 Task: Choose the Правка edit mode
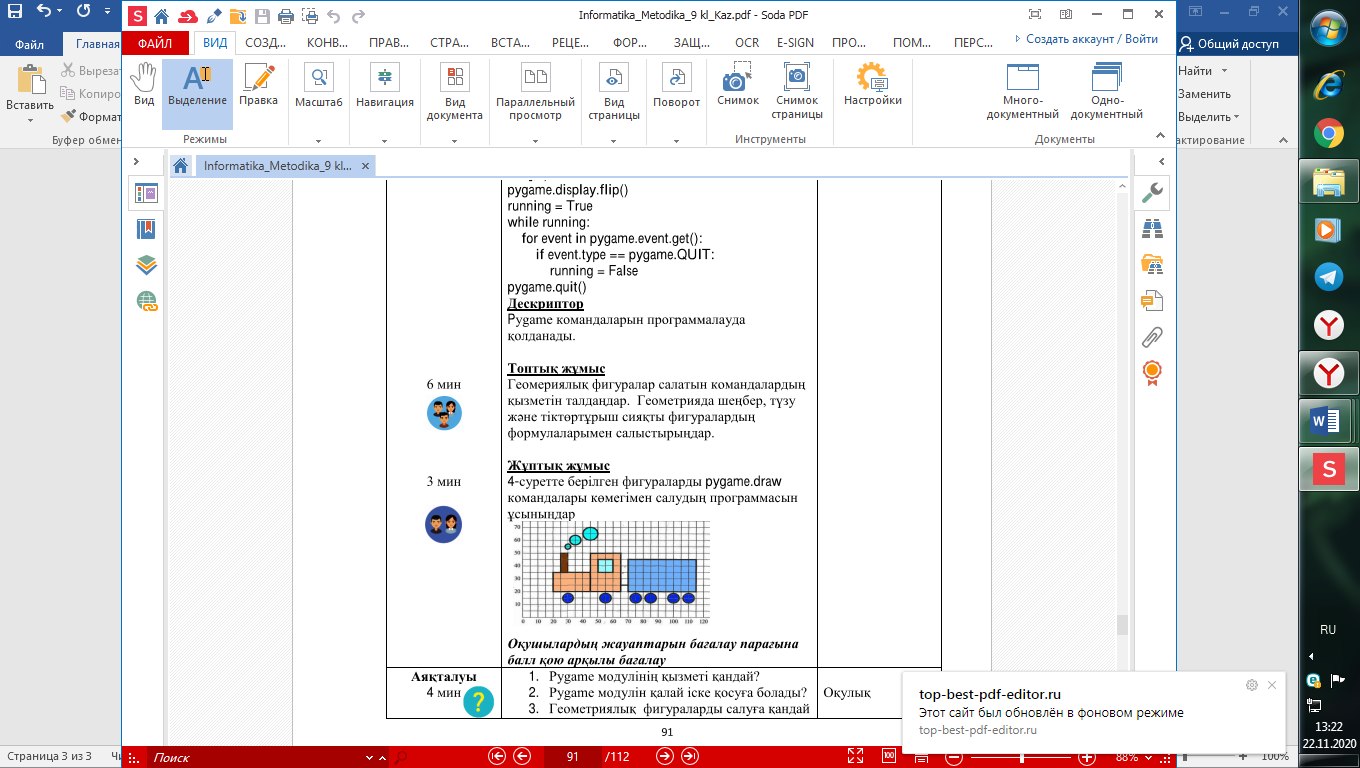coord(259,86)
